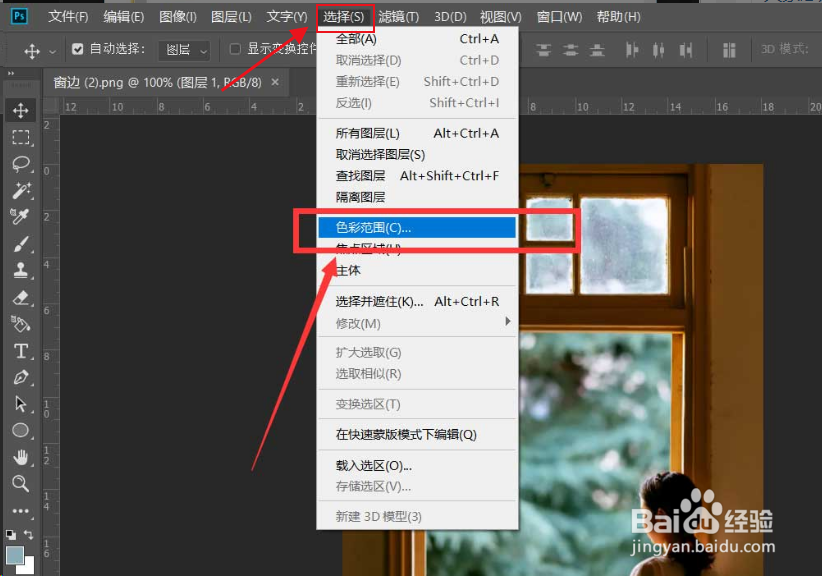Screen dimensions: 822x576
Task: Select the Zoom tool
Action: (20, 483)
